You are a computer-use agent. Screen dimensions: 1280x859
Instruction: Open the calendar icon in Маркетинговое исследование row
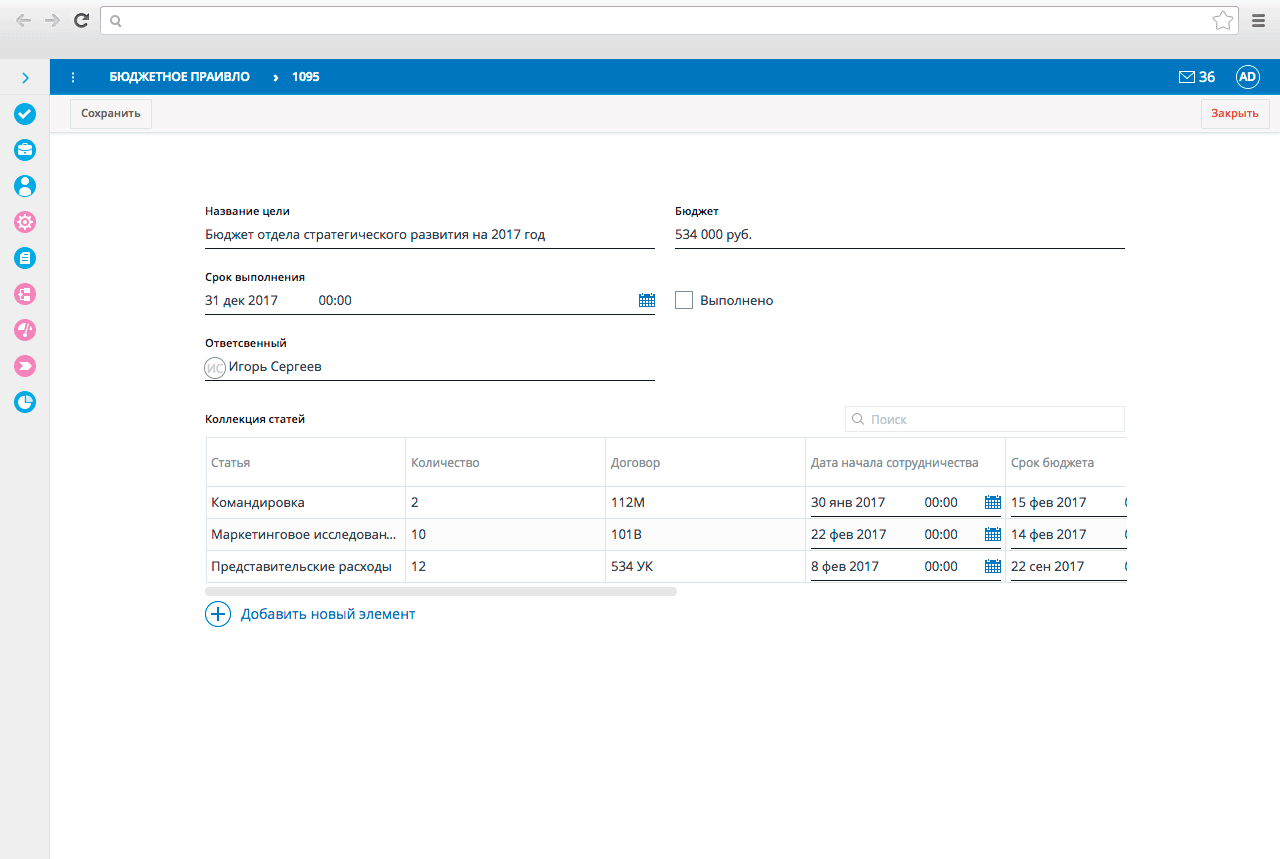pyautogui.click(x=992, y=535)
